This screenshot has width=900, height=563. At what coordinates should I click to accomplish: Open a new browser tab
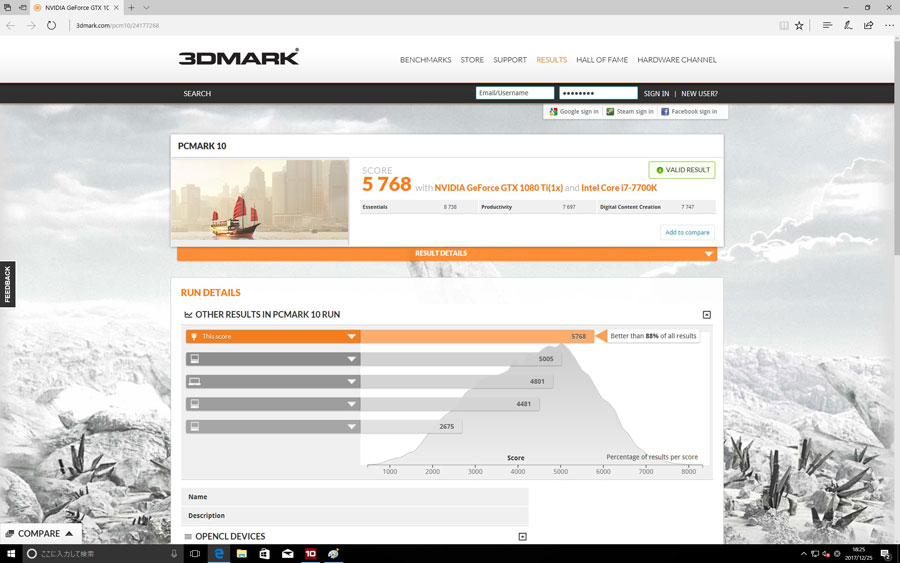pos(131,7)
